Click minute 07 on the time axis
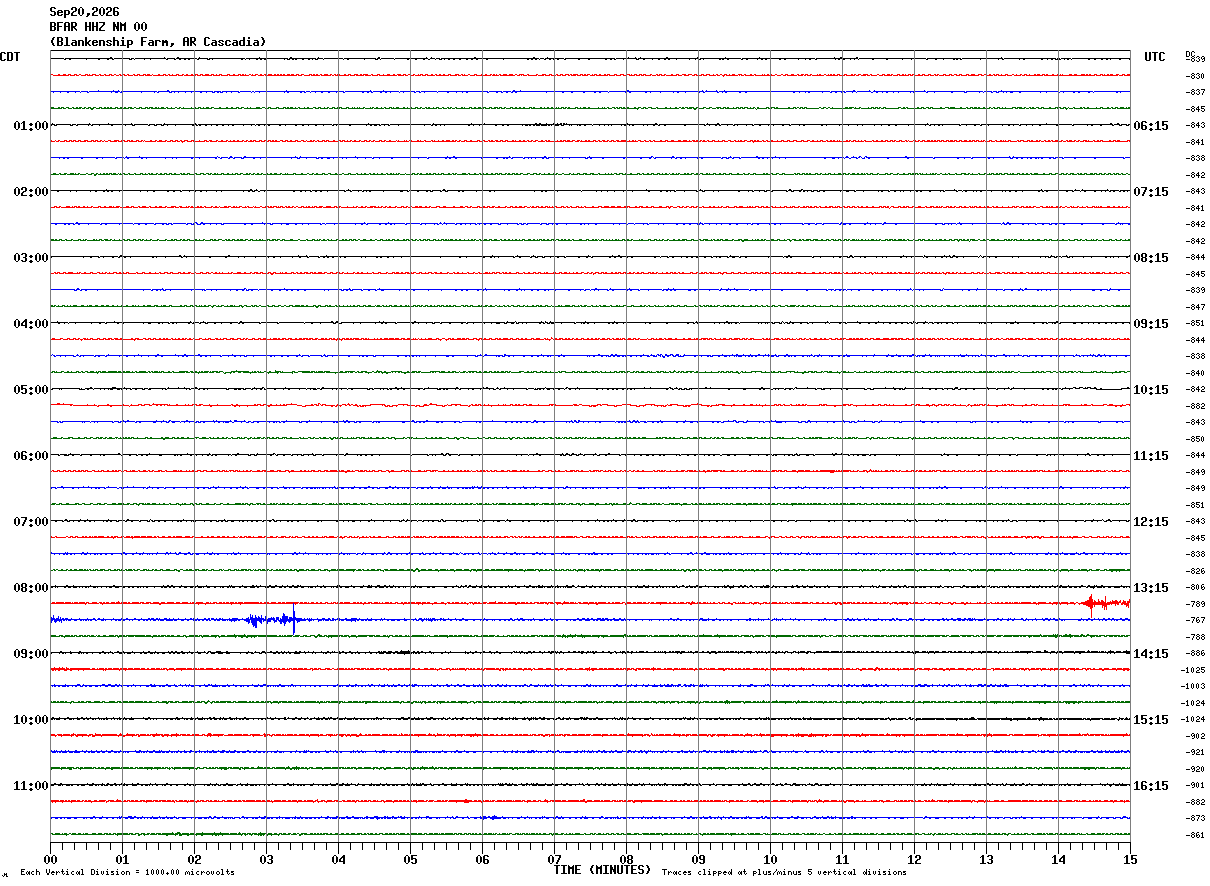The height and width of the screenshot is (886, 1210). (554, 859)
